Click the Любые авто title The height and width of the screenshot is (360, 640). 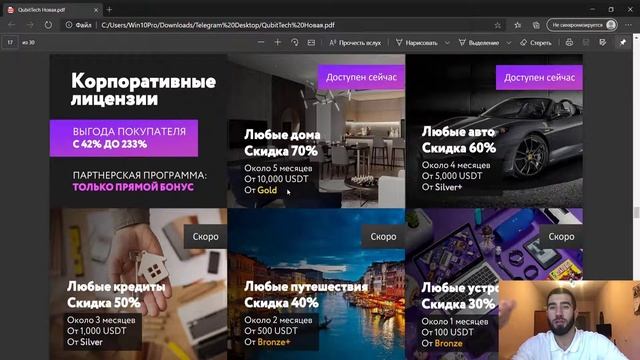coord(458,131)
